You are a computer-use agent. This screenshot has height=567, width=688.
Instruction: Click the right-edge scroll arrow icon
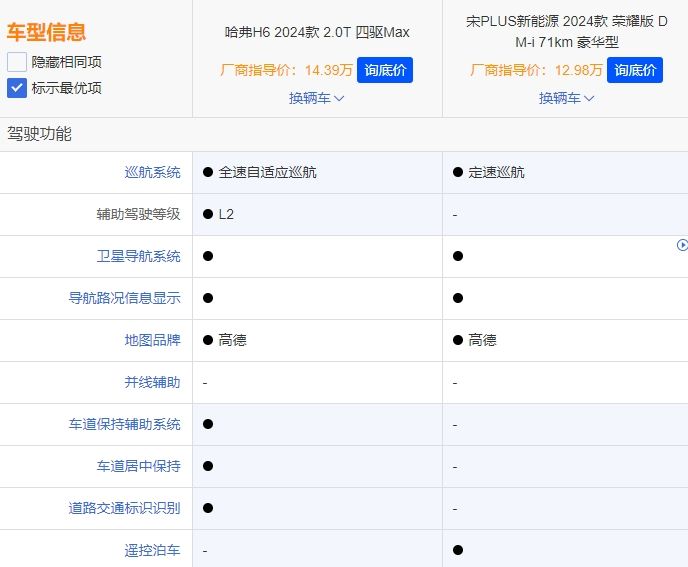682,245
